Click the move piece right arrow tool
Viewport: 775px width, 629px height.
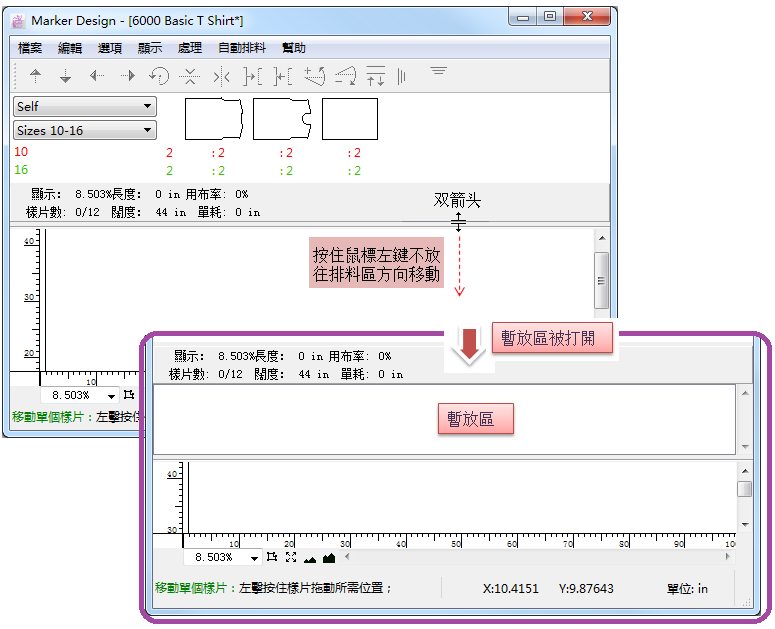click(x=128, y=75)
